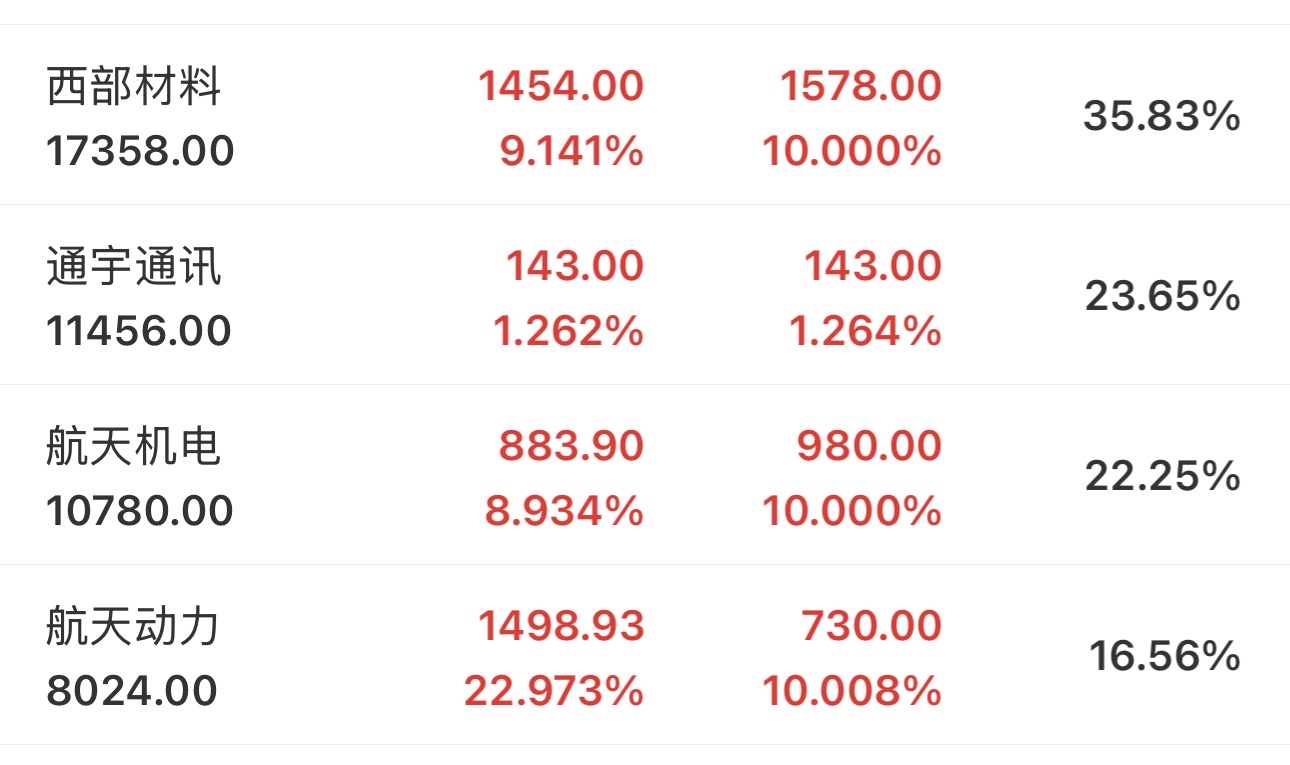Click profit amount 1454.00
Viewport: 1290px width, 765px height.
560,86
